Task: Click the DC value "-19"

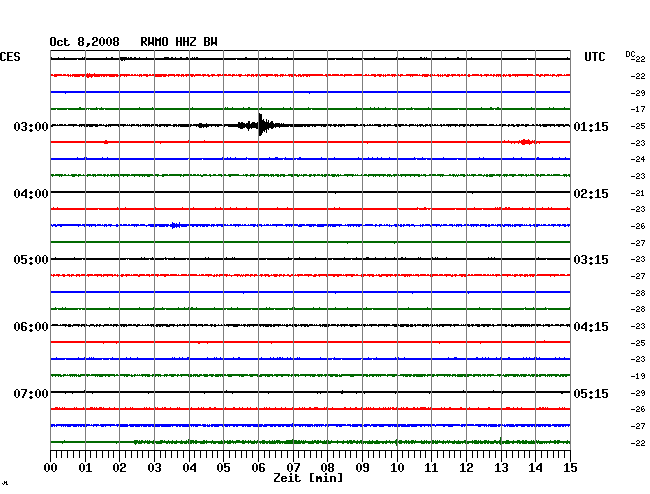Action: (x=638, y=376)
